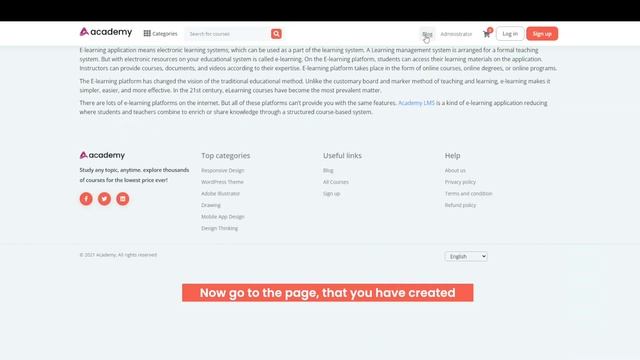640x360 pixels.
Task: Click the Useful links heading
Action: click(x=342, y=156)
